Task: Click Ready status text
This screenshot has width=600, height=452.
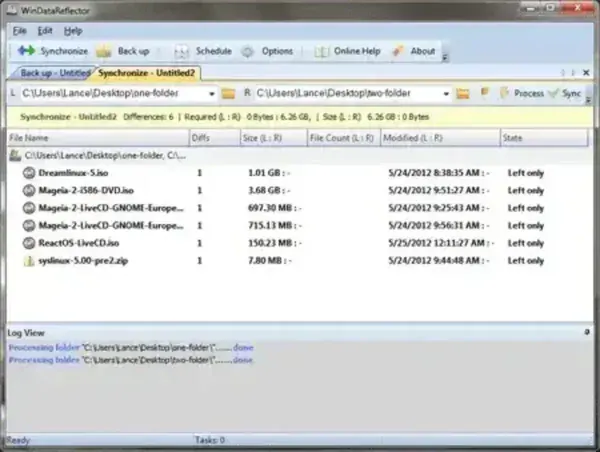Action: [x=18, y=441]
